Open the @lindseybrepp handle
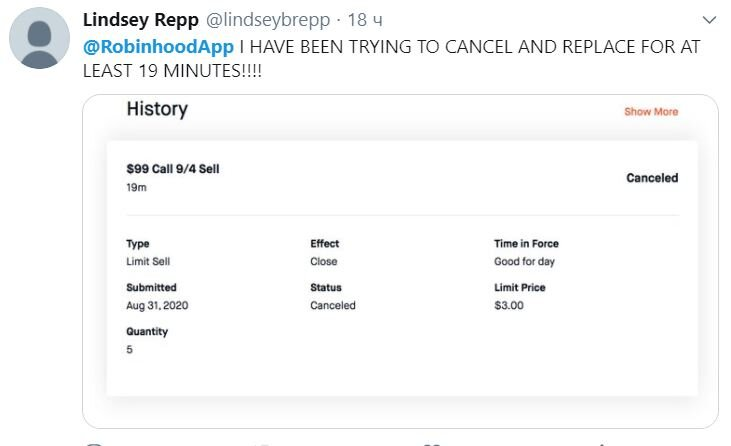Screen dimensions: 731x446 [268, 20]
